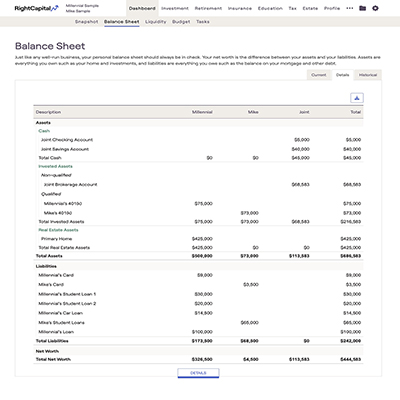
Task: Select the Primary Home row label
Action: click(x=56, y=239)
